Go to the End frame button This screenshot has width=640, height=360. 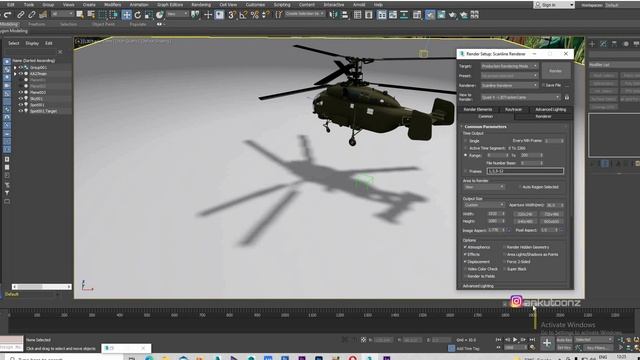tap(532, 340)
